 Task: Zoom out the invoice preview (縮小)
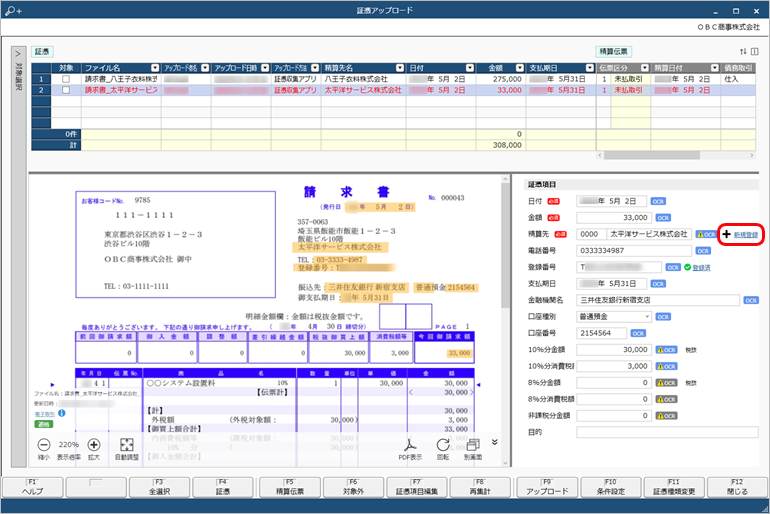tap(44, 445)
